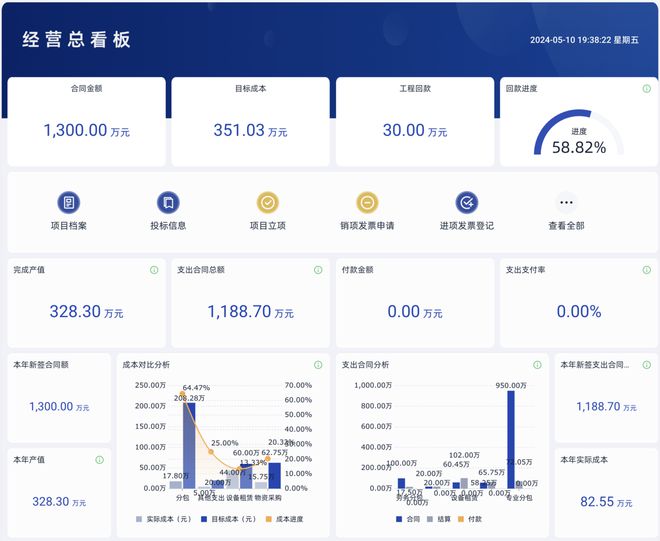Click the 支出支付率 value 0.00%
This screenshot has height=541, width=660.
click(x=579, y=312)
